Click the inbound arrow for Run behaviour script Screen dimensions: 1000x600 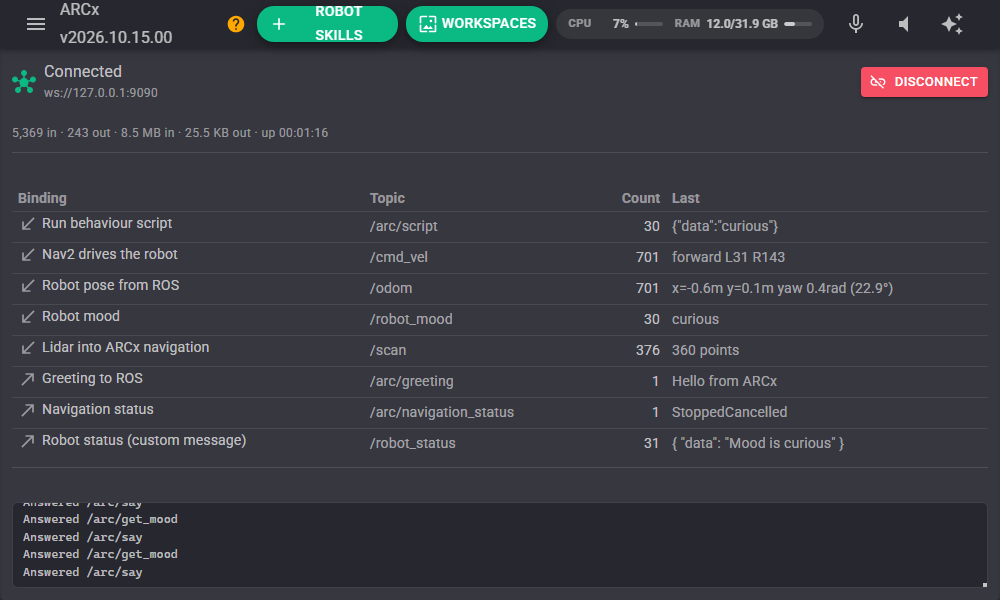tap(27, 224)
